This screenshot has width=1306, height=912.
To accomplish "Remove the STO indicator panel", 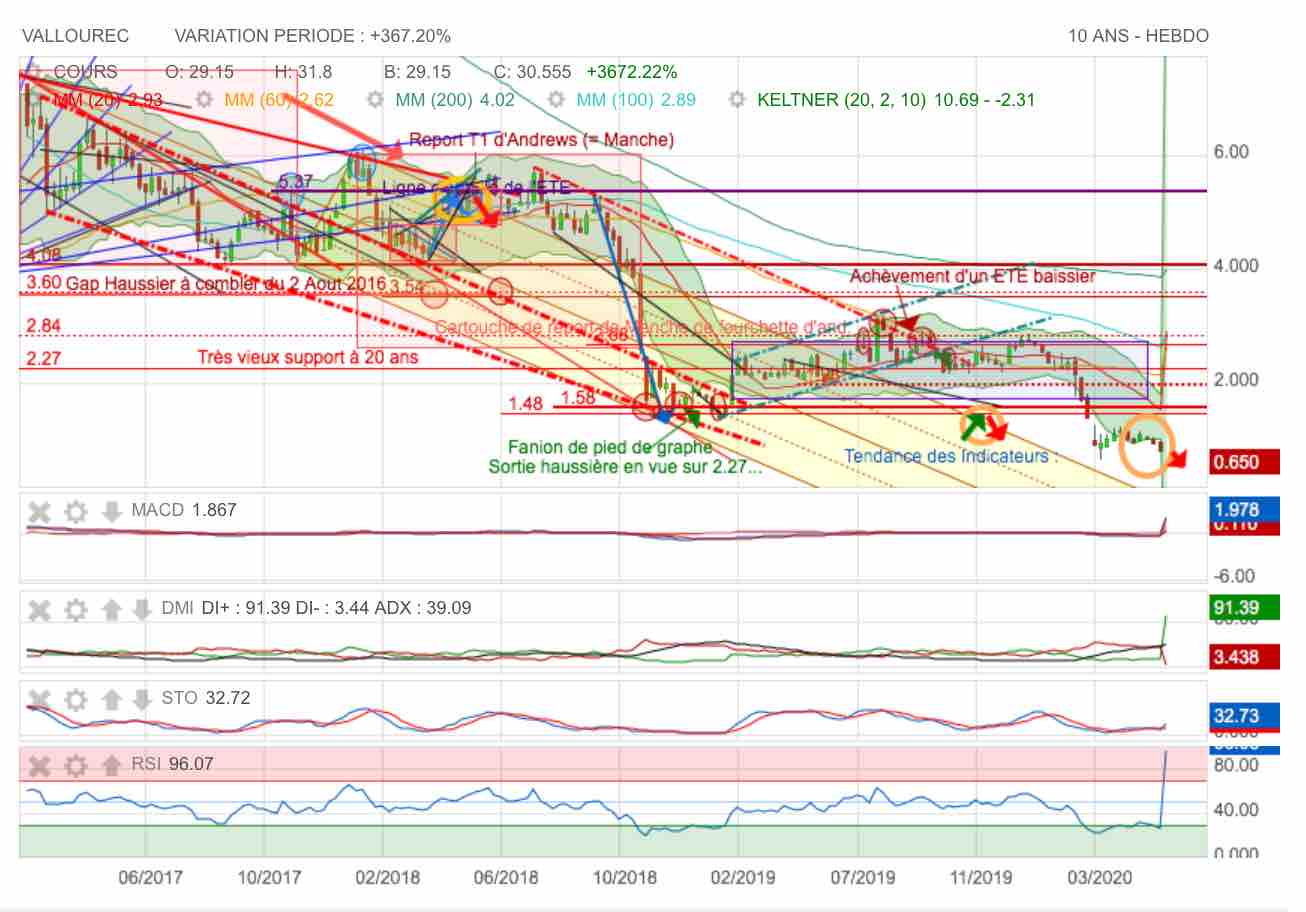I will [x=39, y=699].
